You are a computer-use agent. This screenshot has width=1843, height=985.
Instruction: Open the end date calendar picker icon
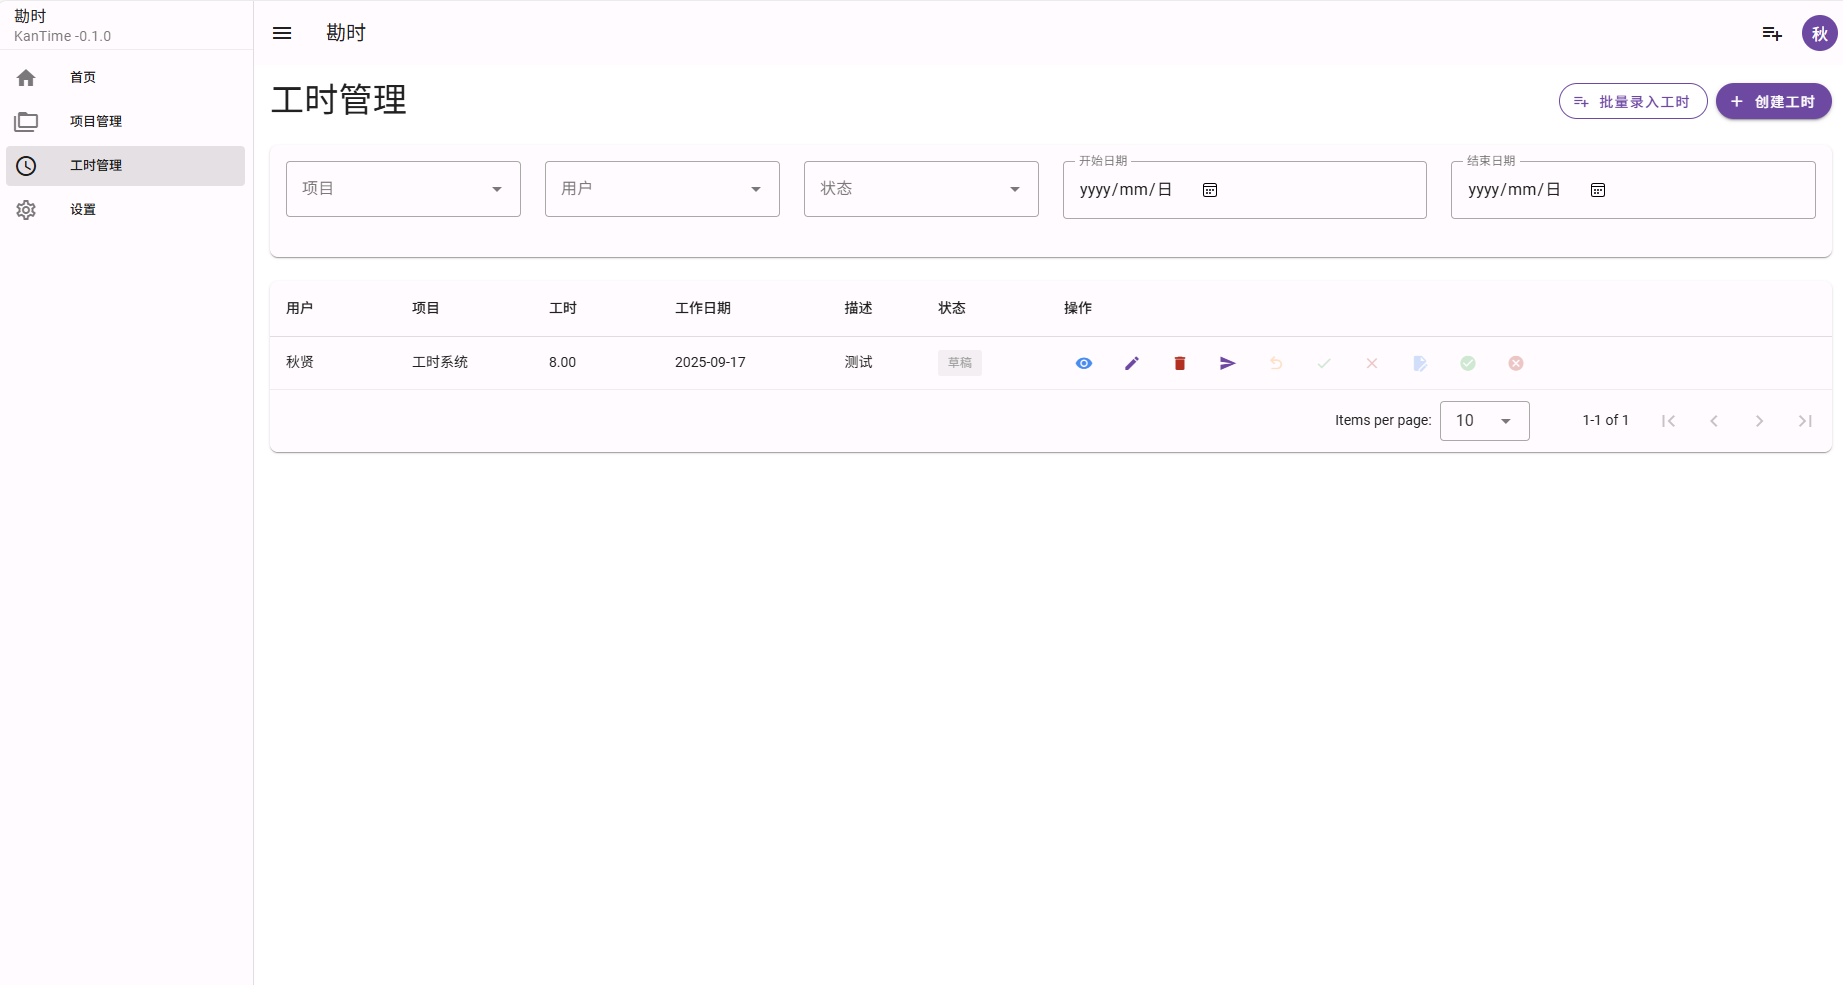pyautogui.click(x=1597, y=190)
